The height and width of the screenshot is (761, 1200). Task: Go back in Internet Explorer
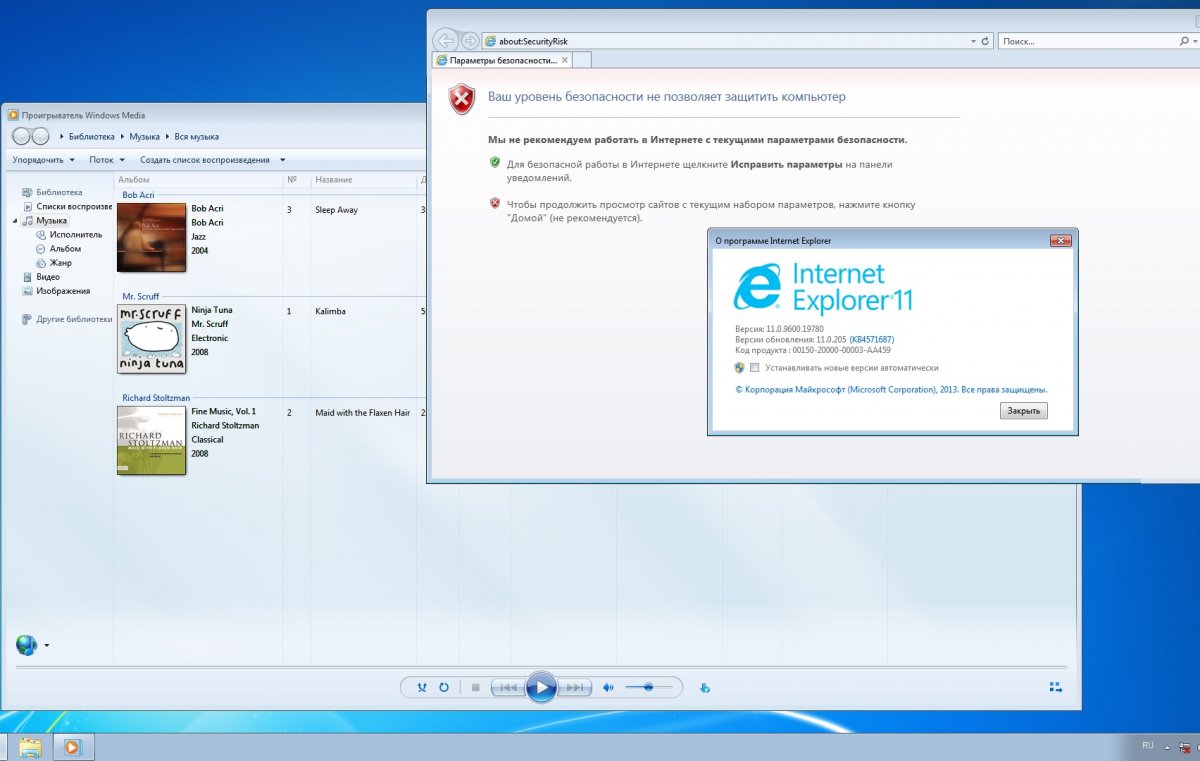coord(445,41)
